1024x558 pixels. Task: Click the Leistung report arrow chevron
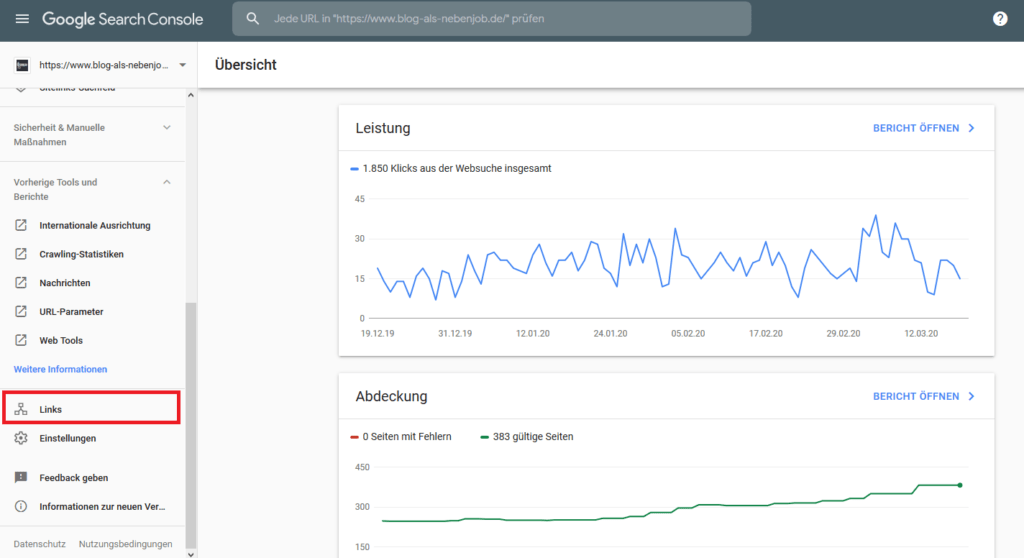pos(971,128)
